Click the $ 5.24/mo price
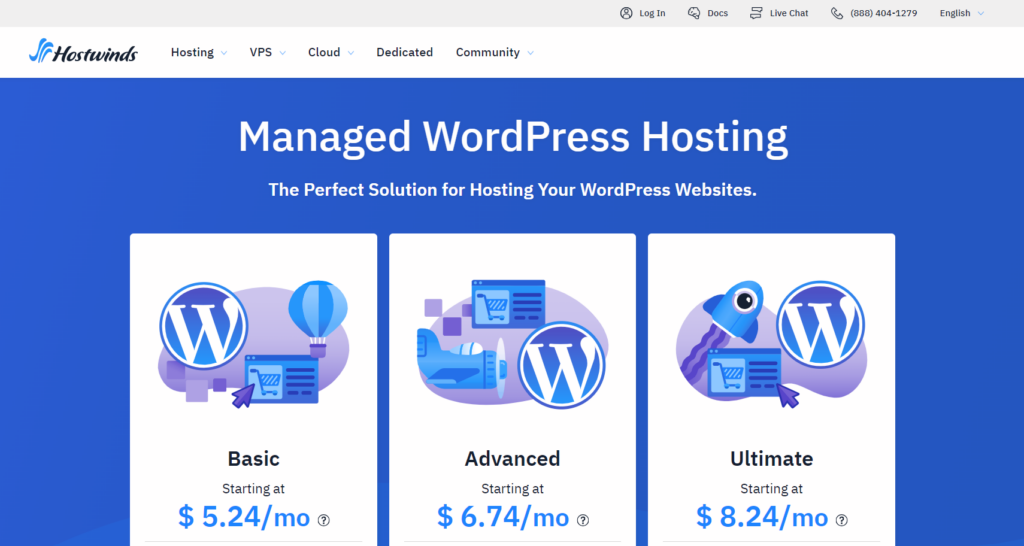This screenshot has width=1024, height=546. tap(244, 517)
